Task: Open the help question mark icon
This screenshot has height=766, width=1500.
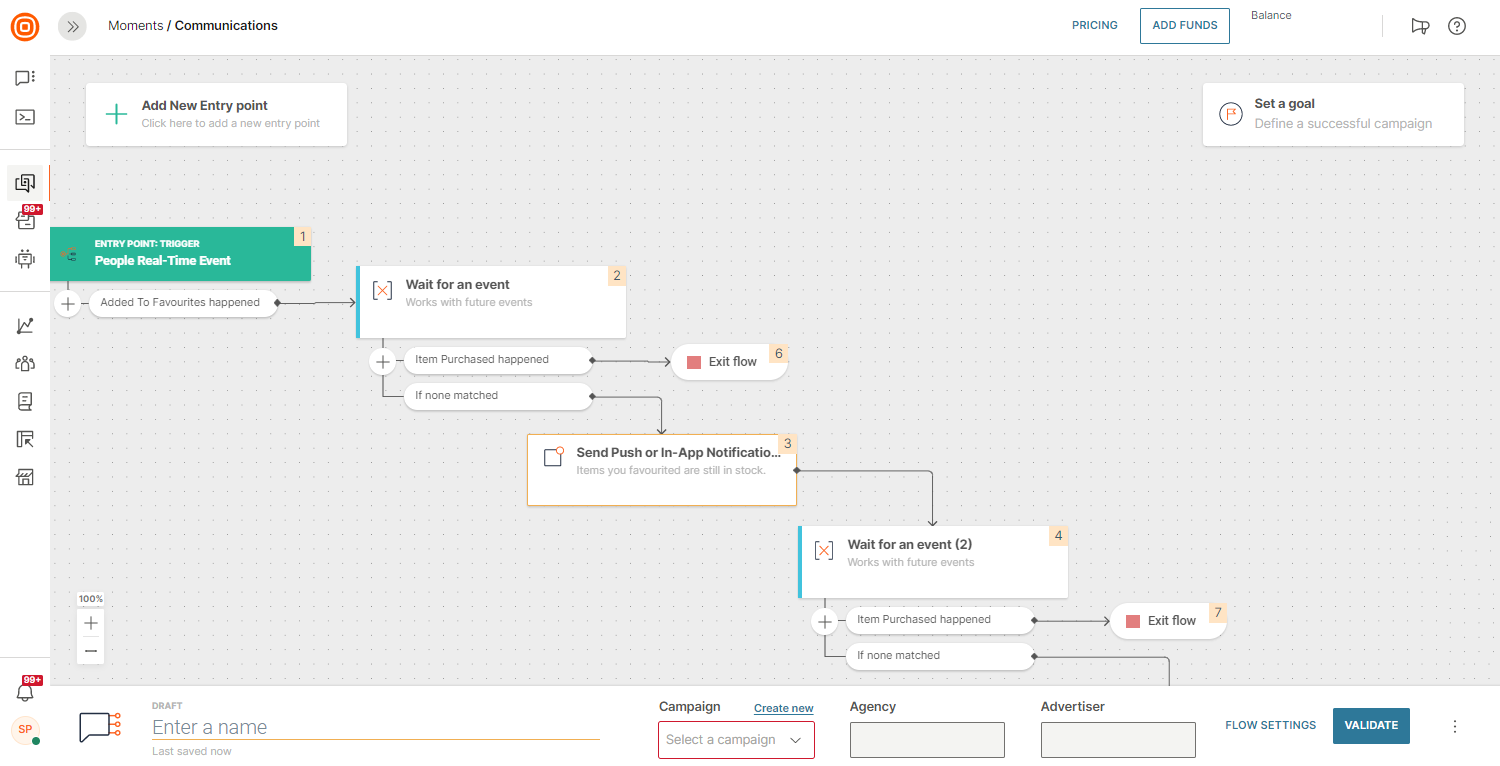Action: pos(1457,27)
